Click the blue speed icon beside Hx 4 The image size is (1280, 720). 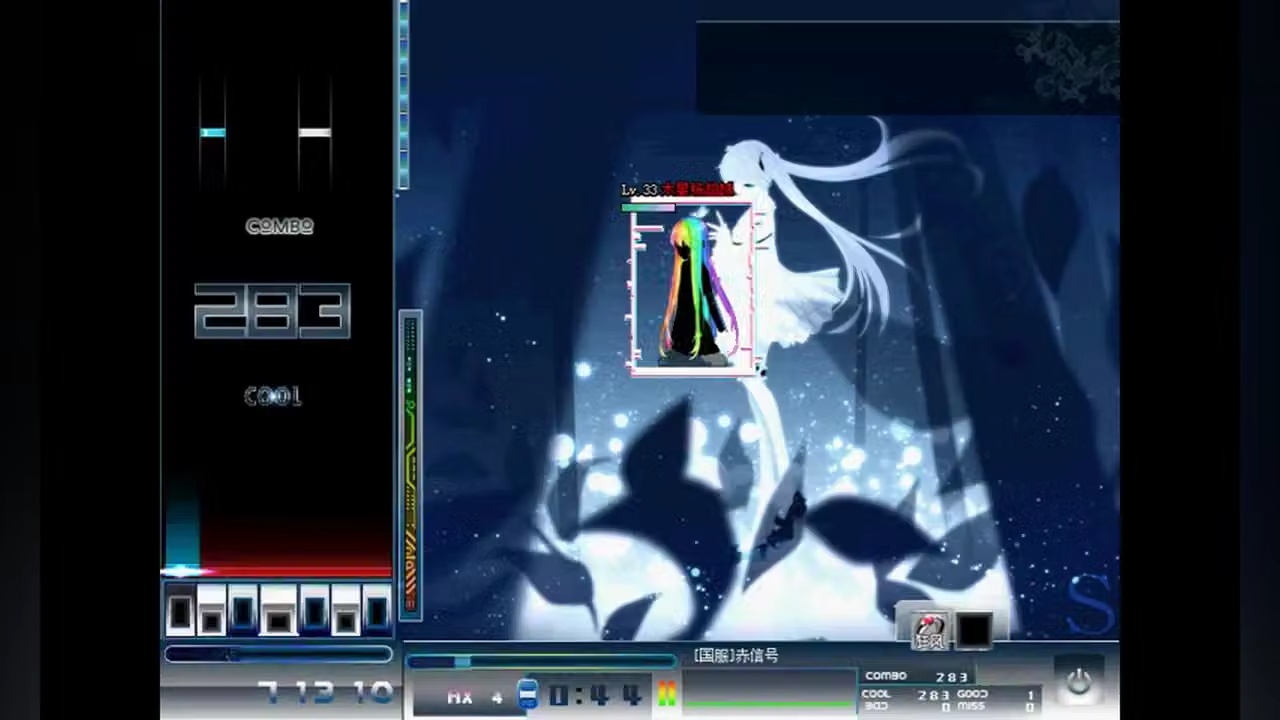[527, 694]
